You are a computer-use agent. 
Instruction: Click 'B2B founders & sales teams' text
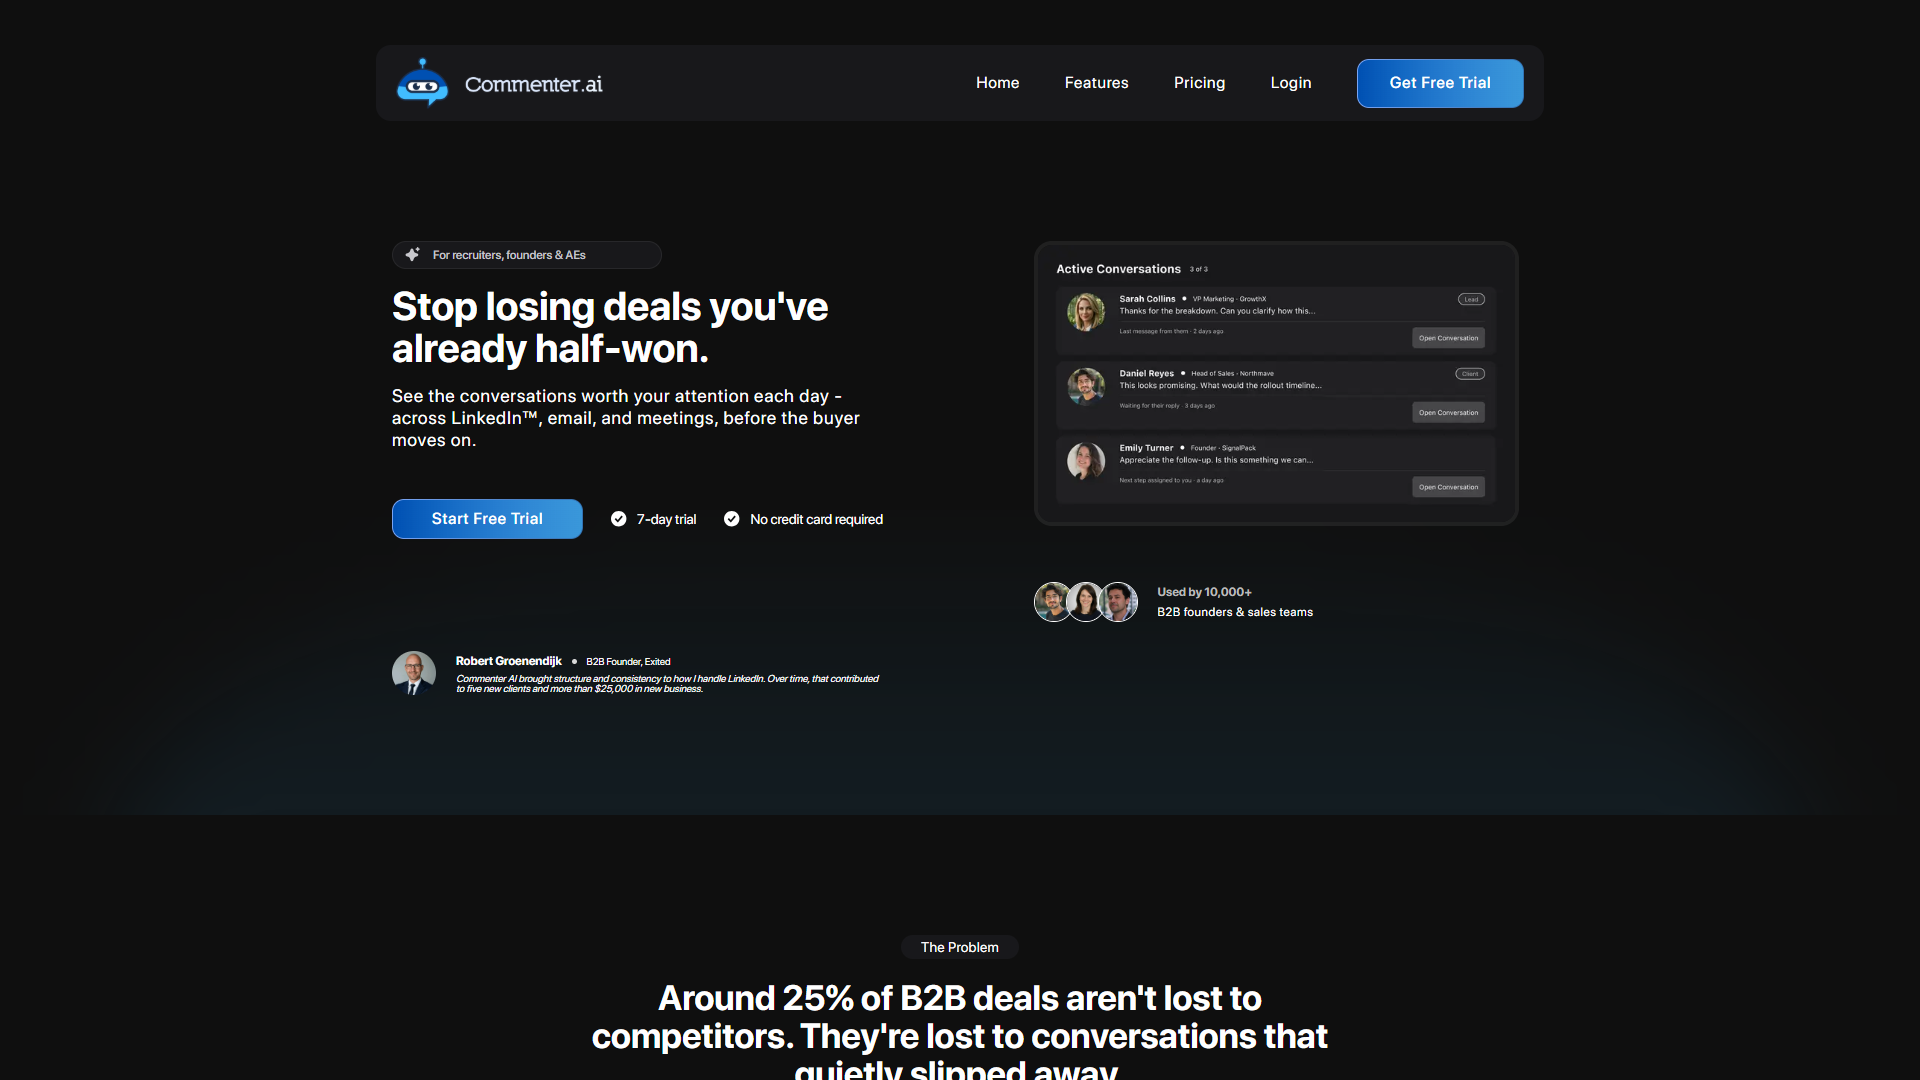(1235, 612)
